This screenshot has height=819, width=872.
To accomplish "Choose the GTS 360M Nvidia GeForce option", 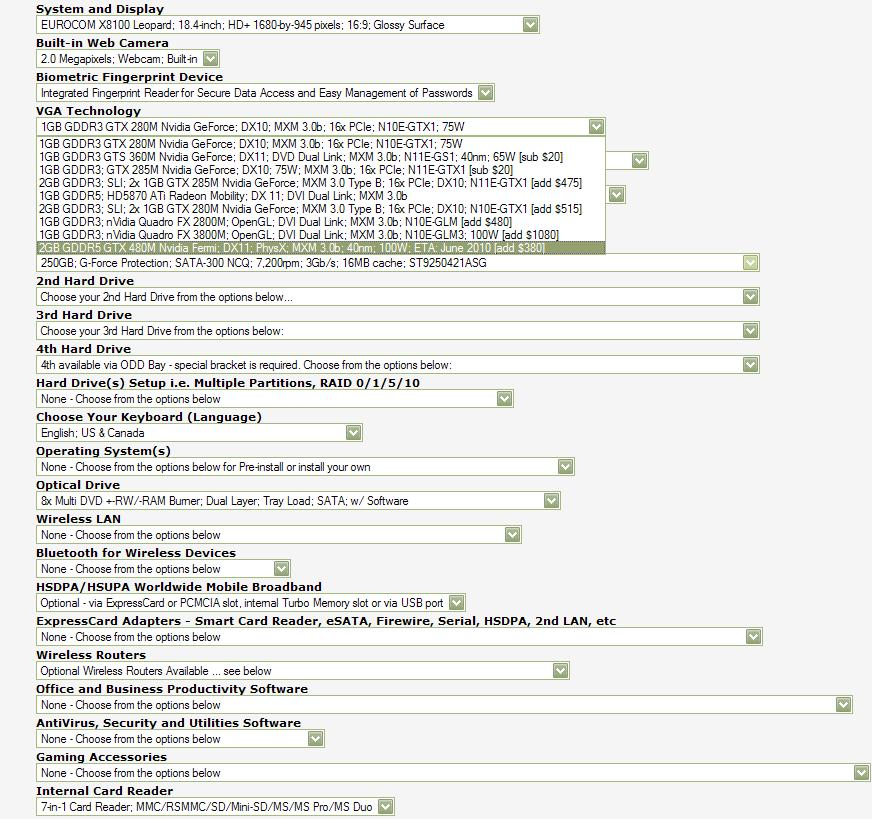I will tap(321, 157).
